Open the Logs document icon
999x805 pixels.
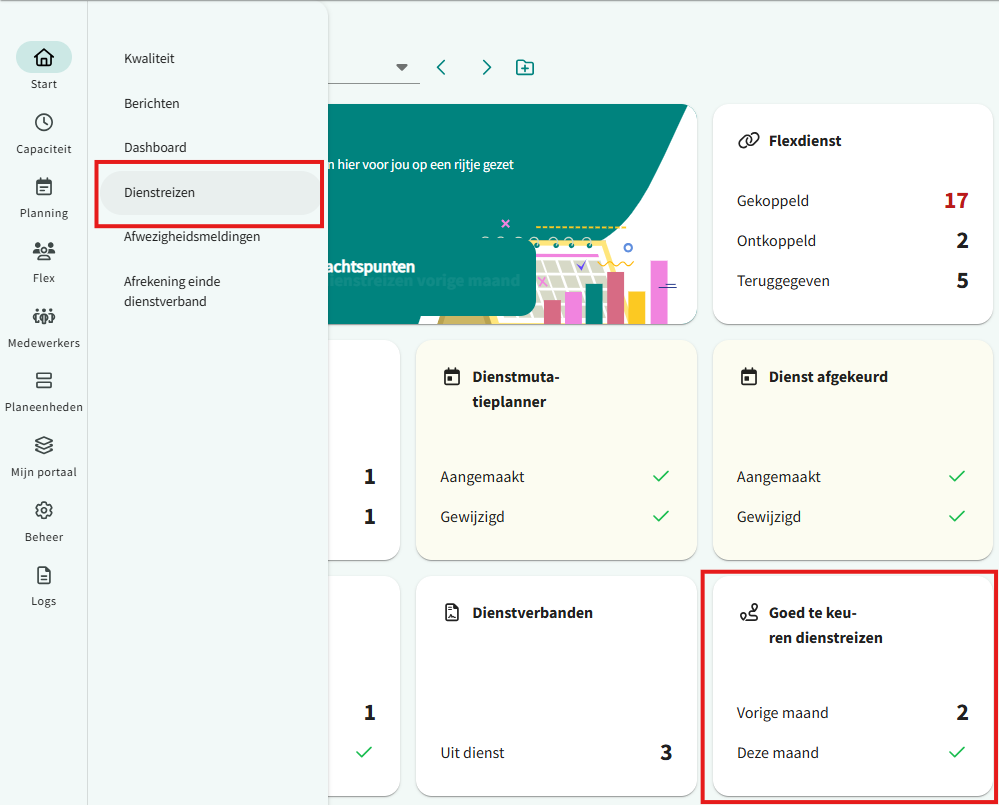[43, 575]
